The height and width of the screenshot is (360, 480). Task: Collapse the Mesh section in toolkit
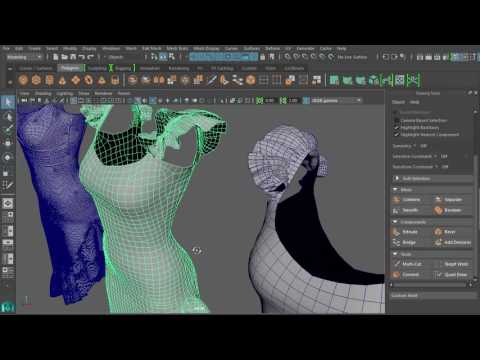tap(432, 190)
